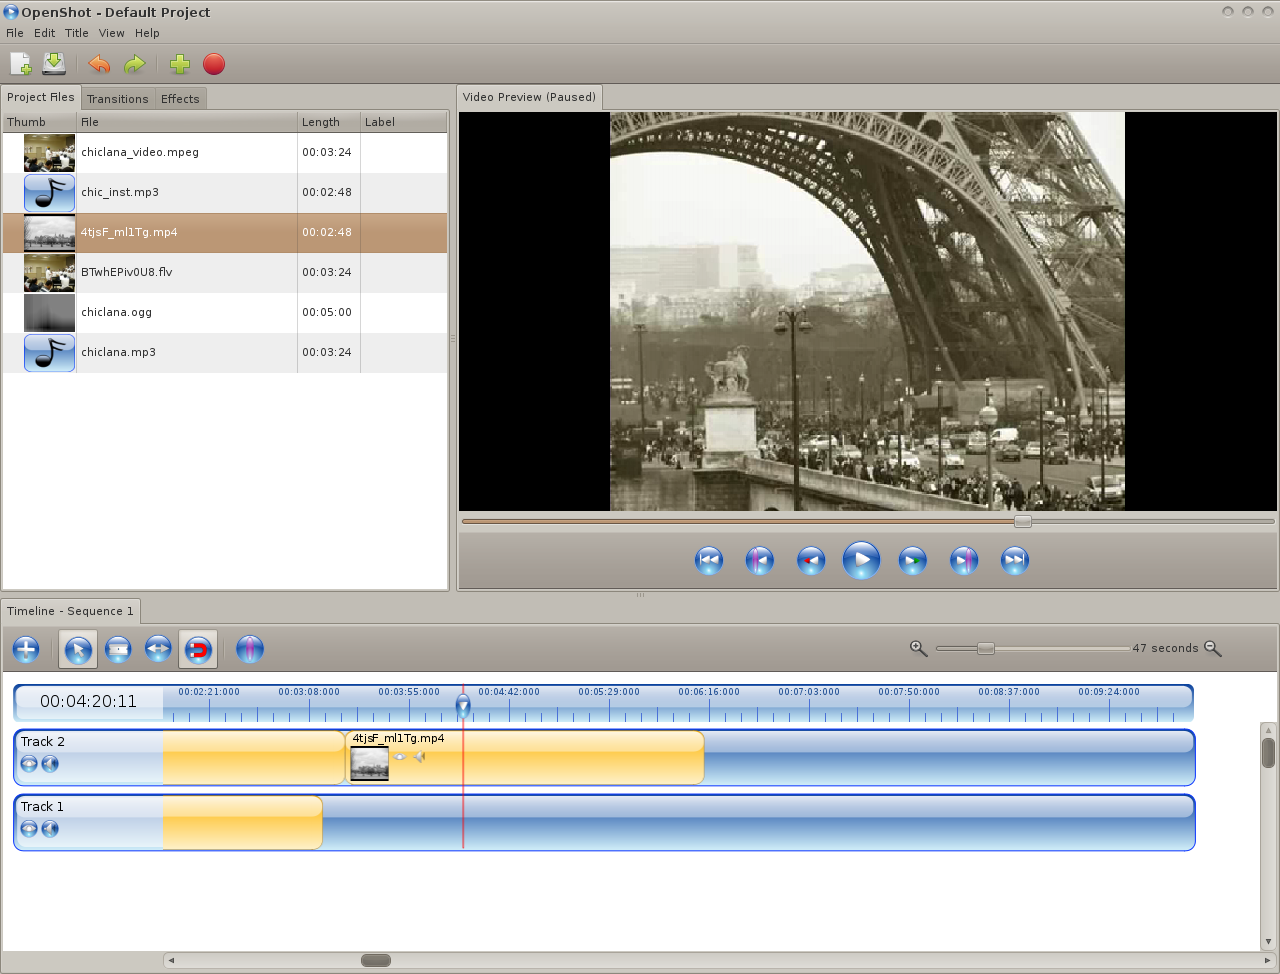The height and width of the screenshot is (974, 1280).
Task: Save the project with the toolbar icon
Action: pos(54,64)
